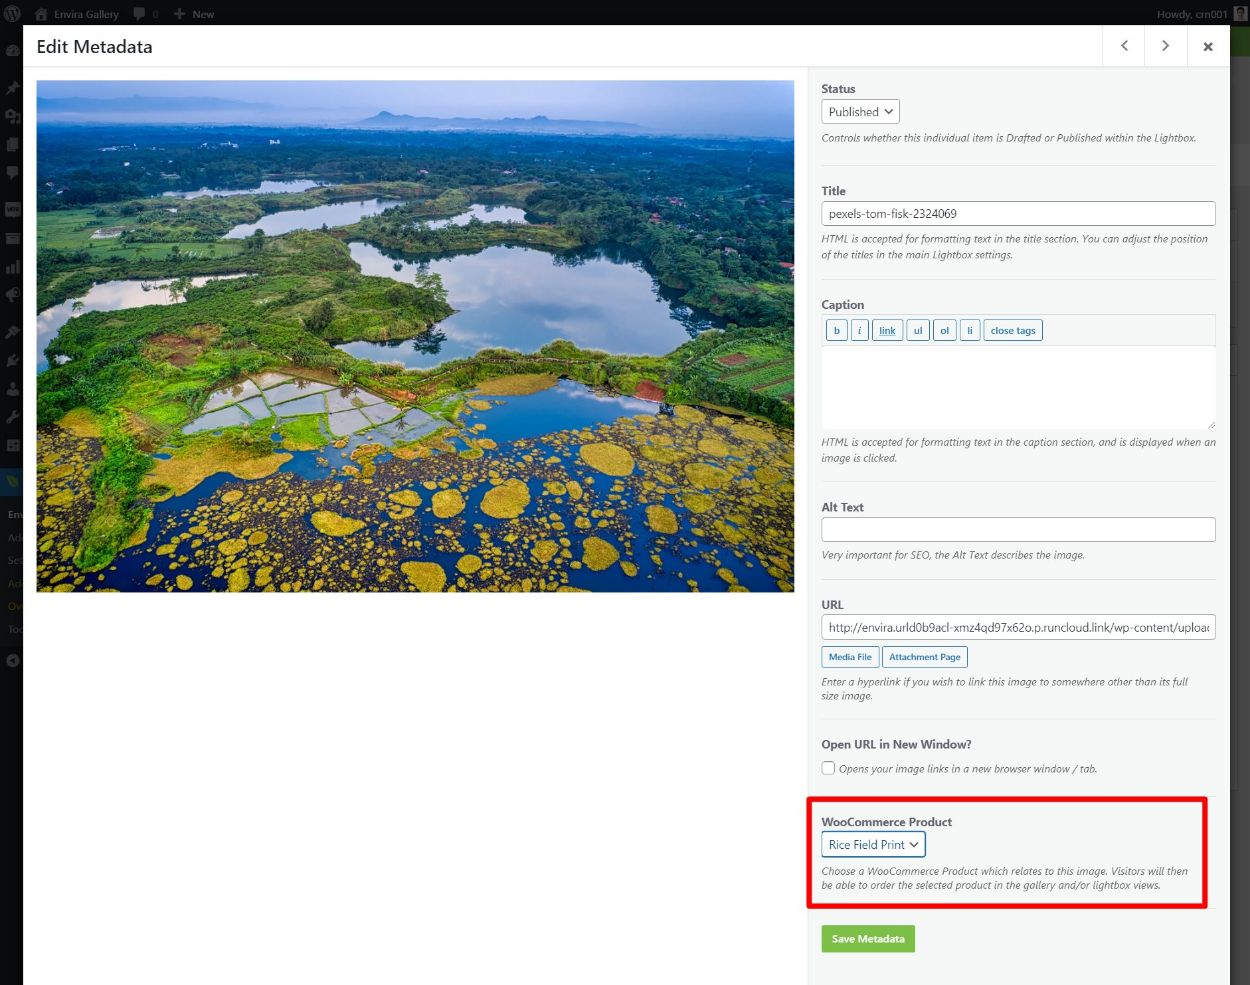Image resolution: width=1250 pixels, height=985 pixels.
Task: Apply italic with the i caption button
Action: pos(860,330)
